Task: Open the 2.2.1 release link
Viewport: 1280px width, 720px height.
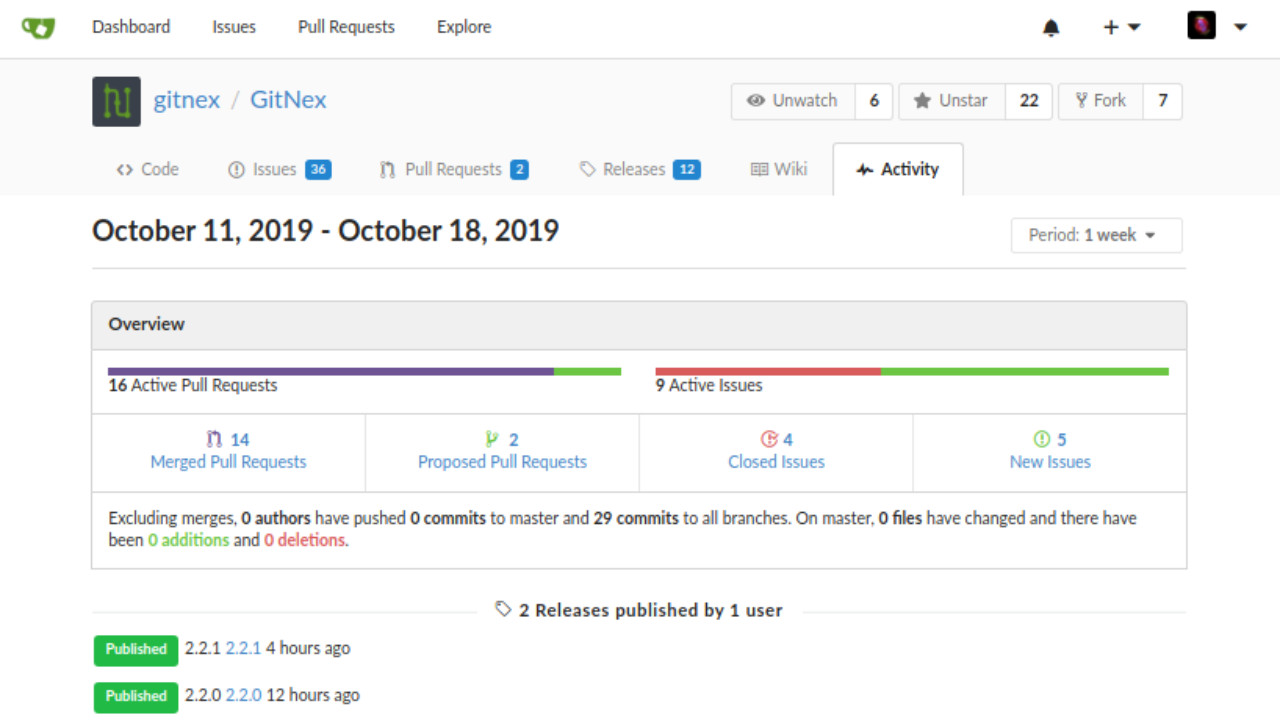Action: [x=243, y=648]
